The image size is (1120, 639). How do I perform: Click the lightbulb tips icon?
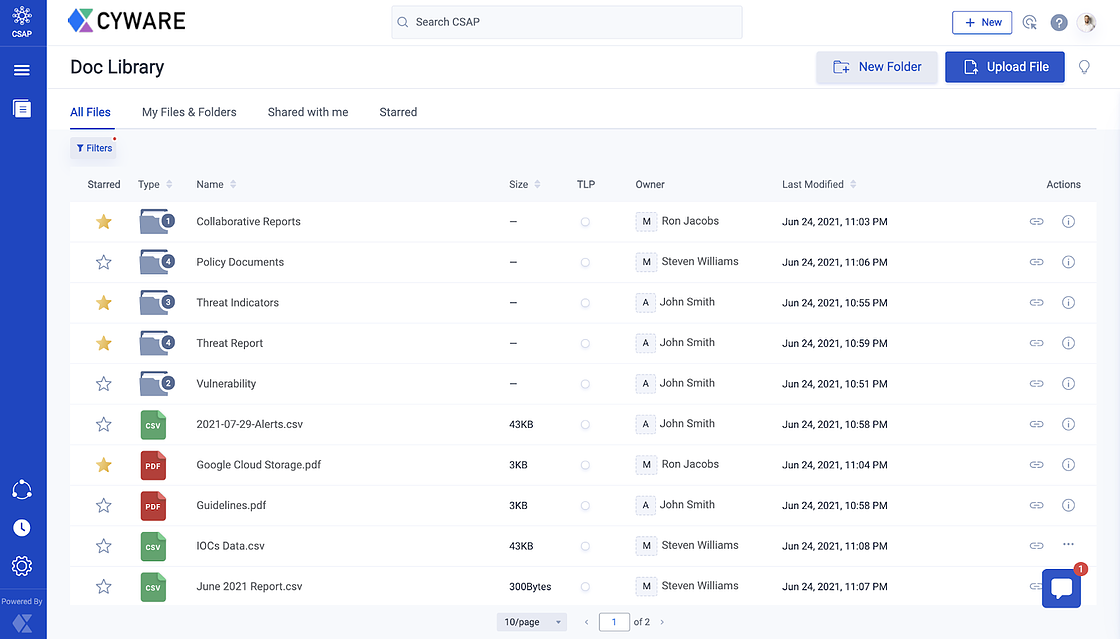click(1084, 67)
